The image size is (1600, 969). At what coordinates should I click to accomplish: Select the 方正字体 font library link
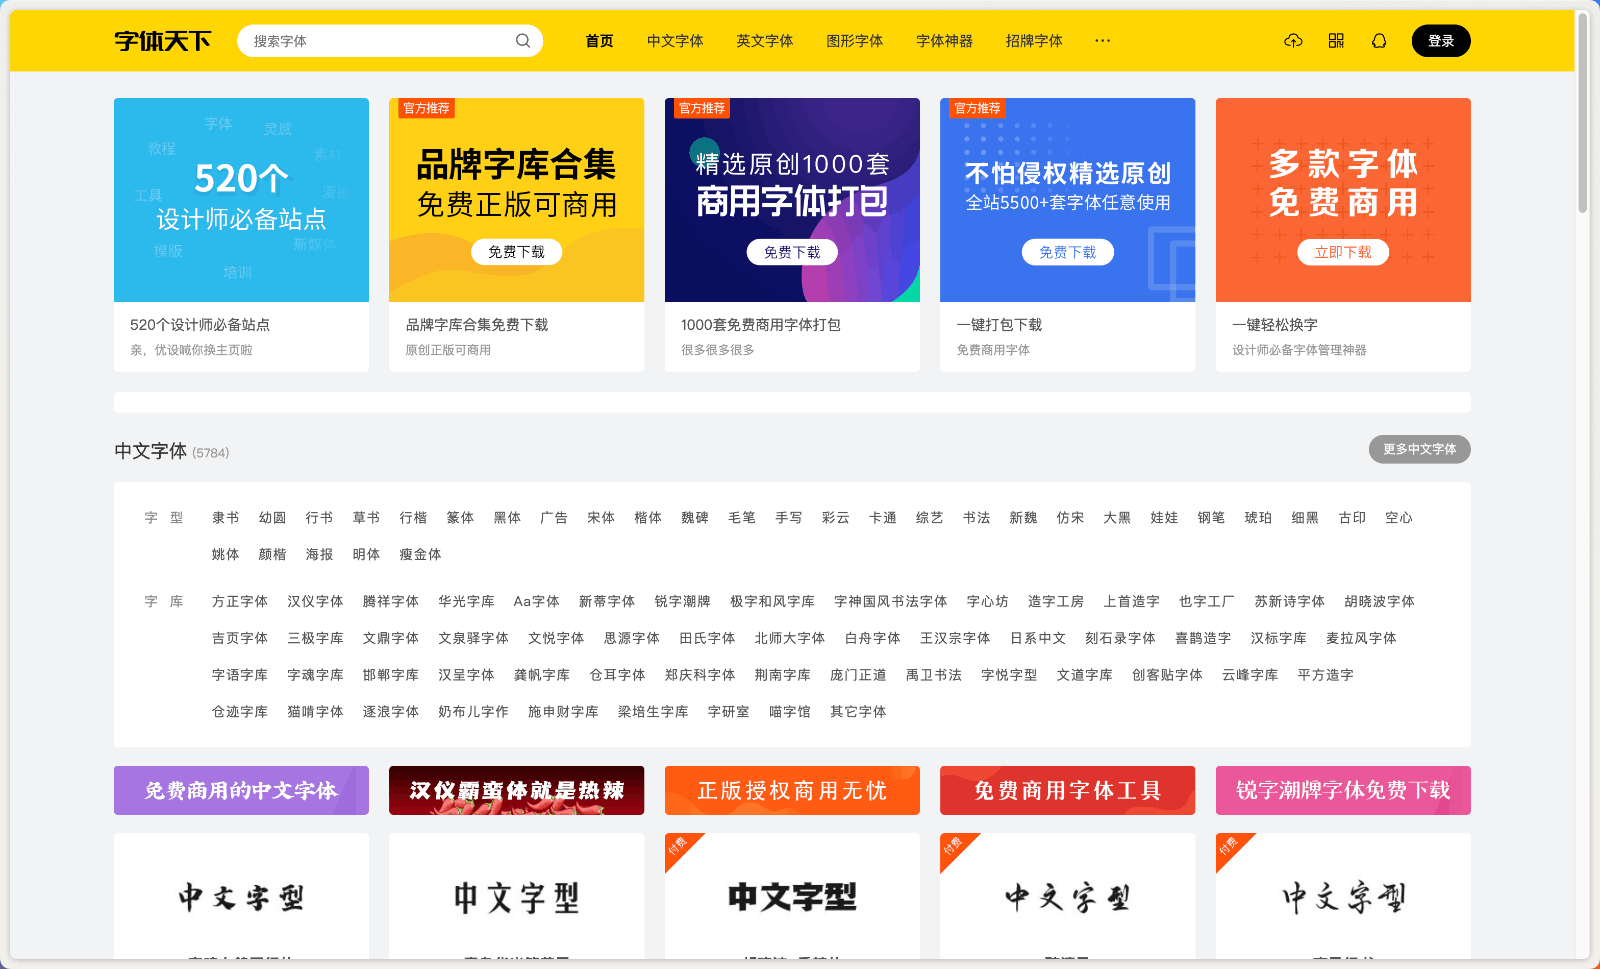(x=240, y=601)
